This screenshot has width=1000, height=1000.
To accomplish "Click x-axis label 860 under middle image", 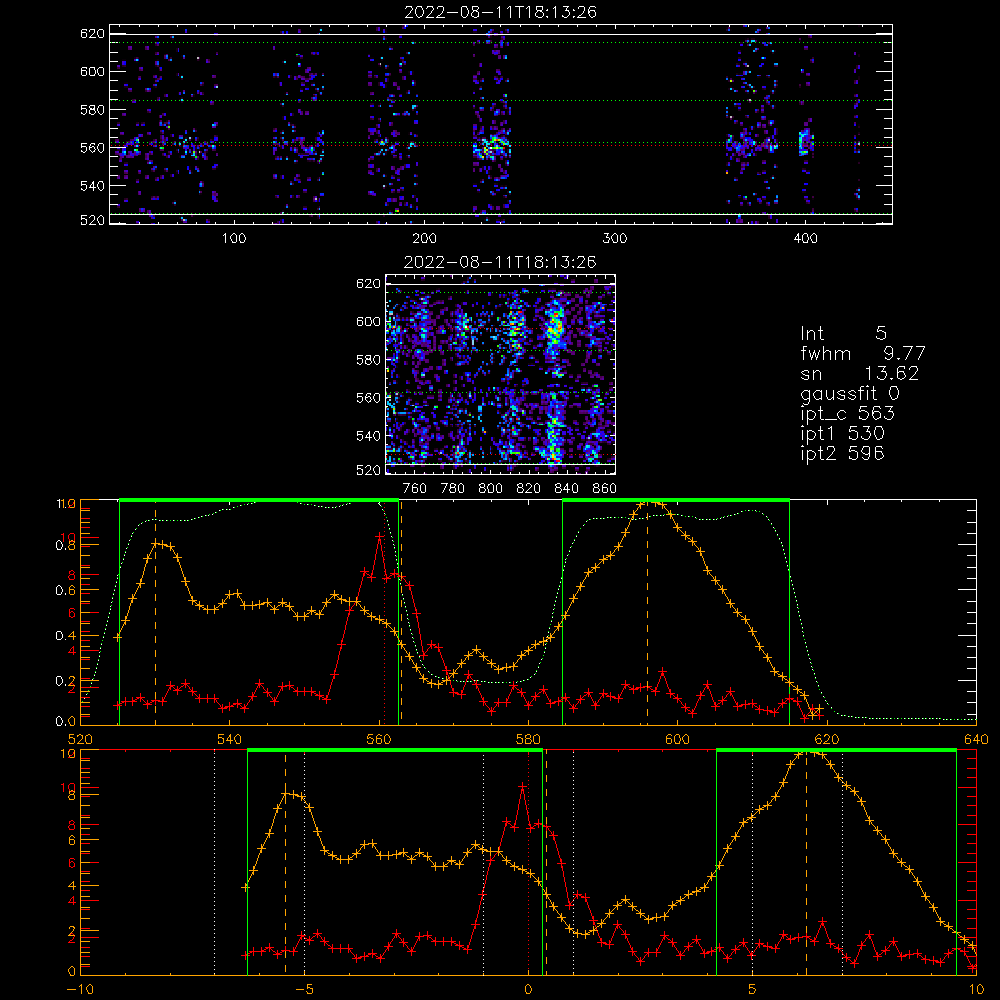I will coord(605,489).
